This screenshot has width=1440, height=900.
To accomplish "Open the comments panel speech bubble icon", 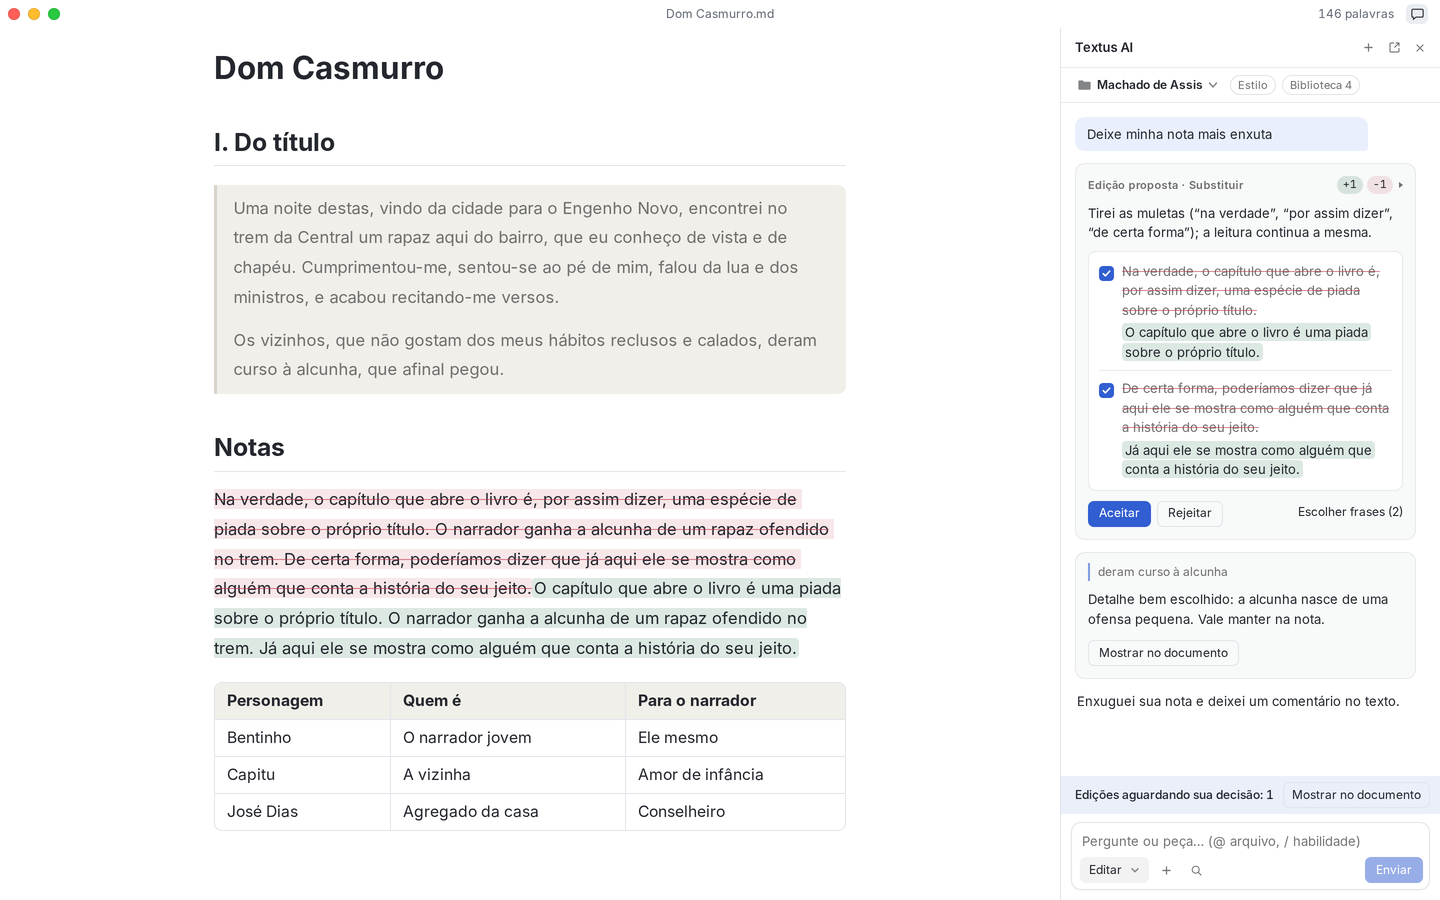I will [x=1417, y=14].
